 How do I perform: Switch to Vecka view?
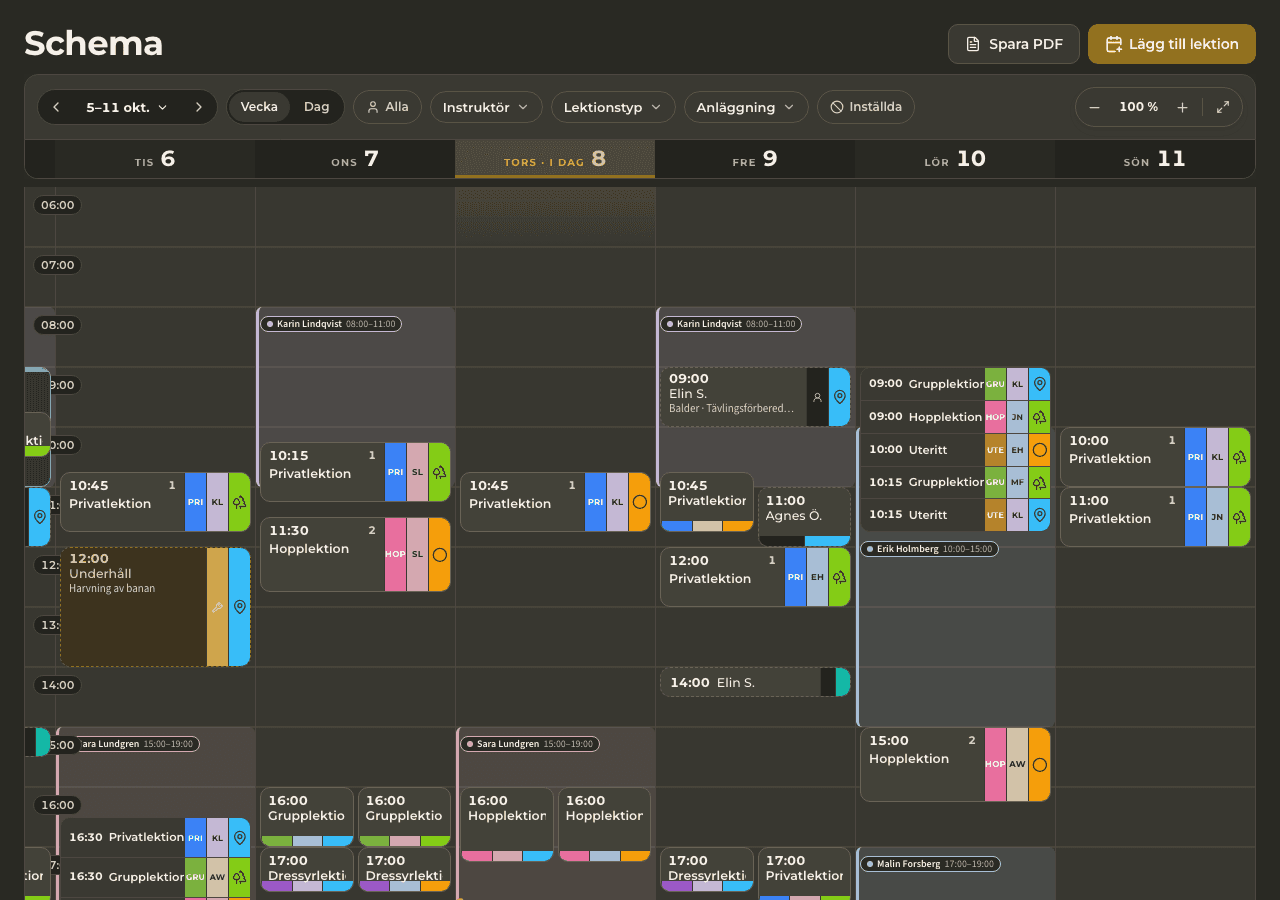pyautogui.click(x=259, y=107)
